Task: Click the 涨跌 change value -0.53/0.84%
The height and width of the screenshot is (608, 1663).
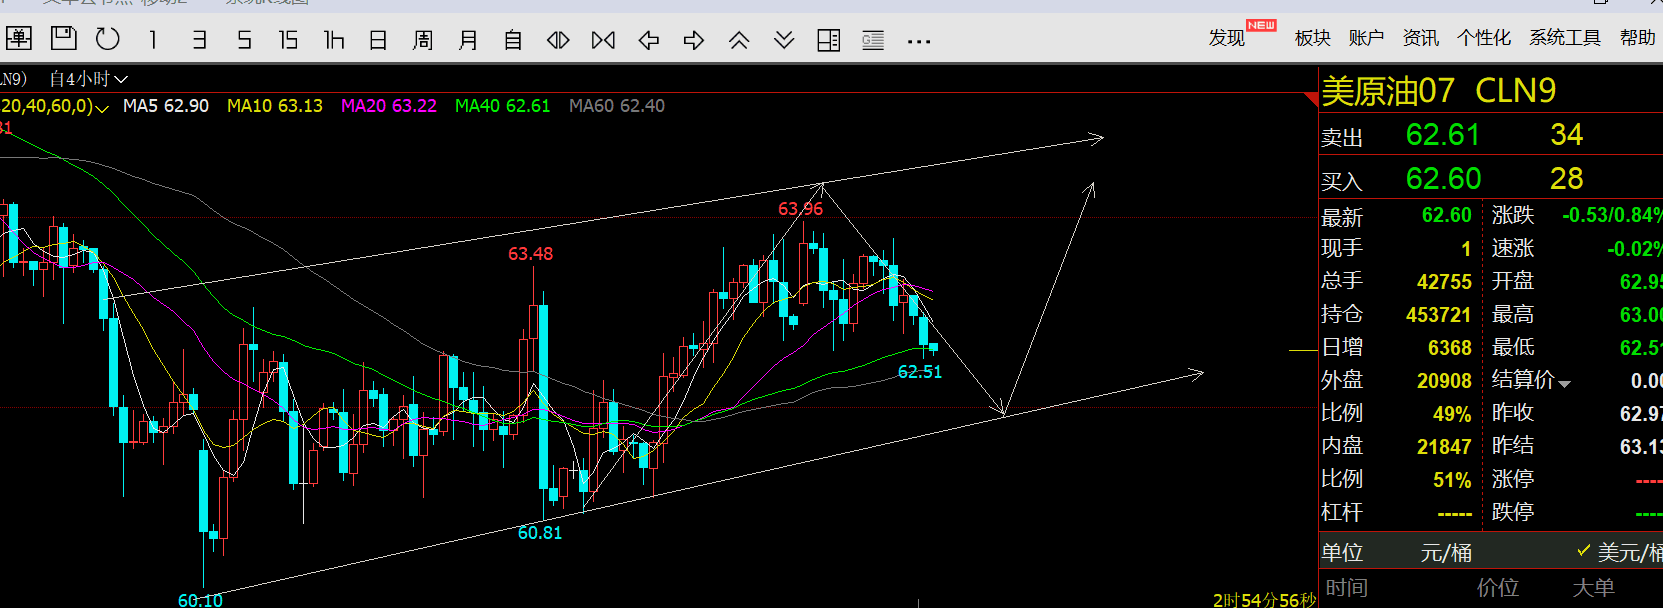Action: [x=1612, y=215]
